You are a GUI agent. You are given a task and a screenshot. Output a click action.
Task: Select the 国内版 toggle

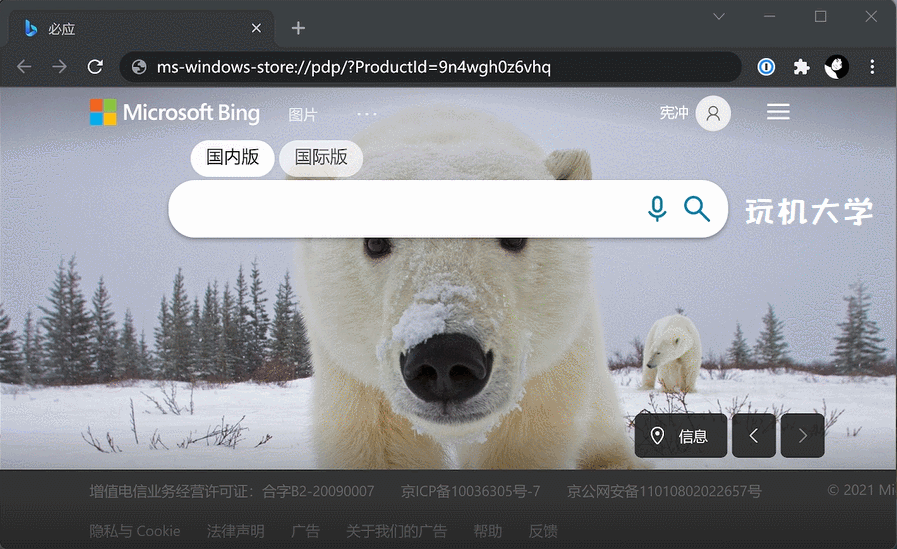click(232, 157)
